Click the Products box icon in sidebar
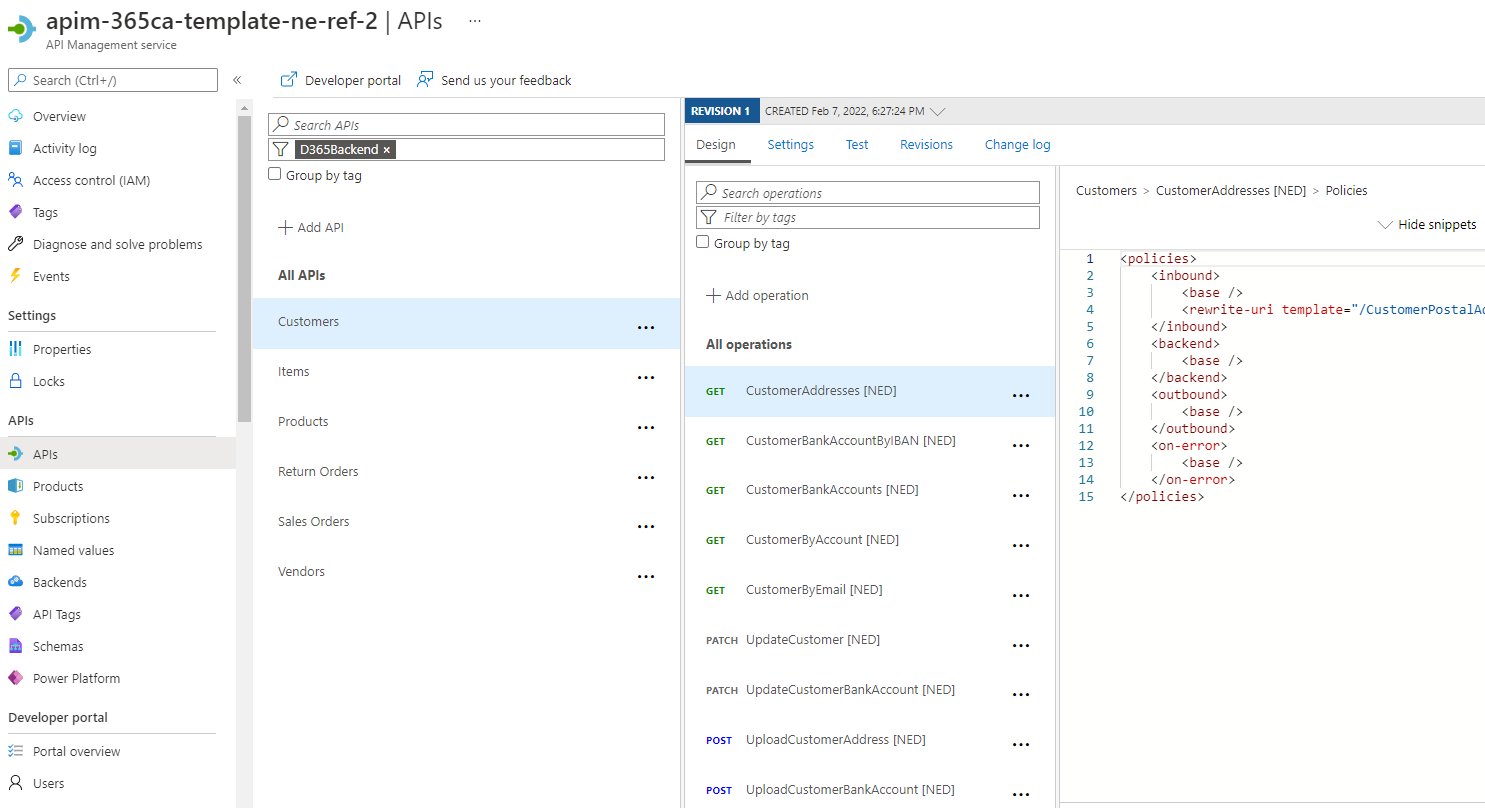Viewport: 1485px width, 808px height. pos(15,486)
